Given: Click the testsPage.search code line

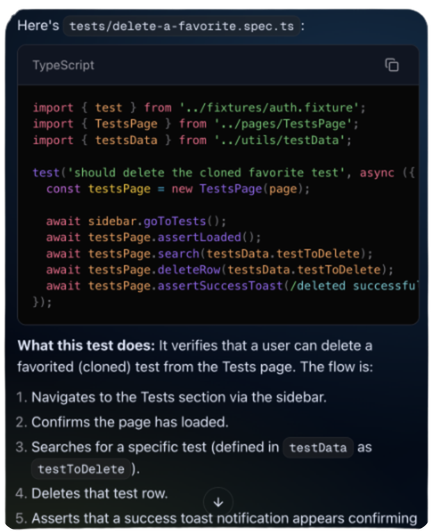Looking at the screenshot, I should pyautogui.click(x=209, y=254).
